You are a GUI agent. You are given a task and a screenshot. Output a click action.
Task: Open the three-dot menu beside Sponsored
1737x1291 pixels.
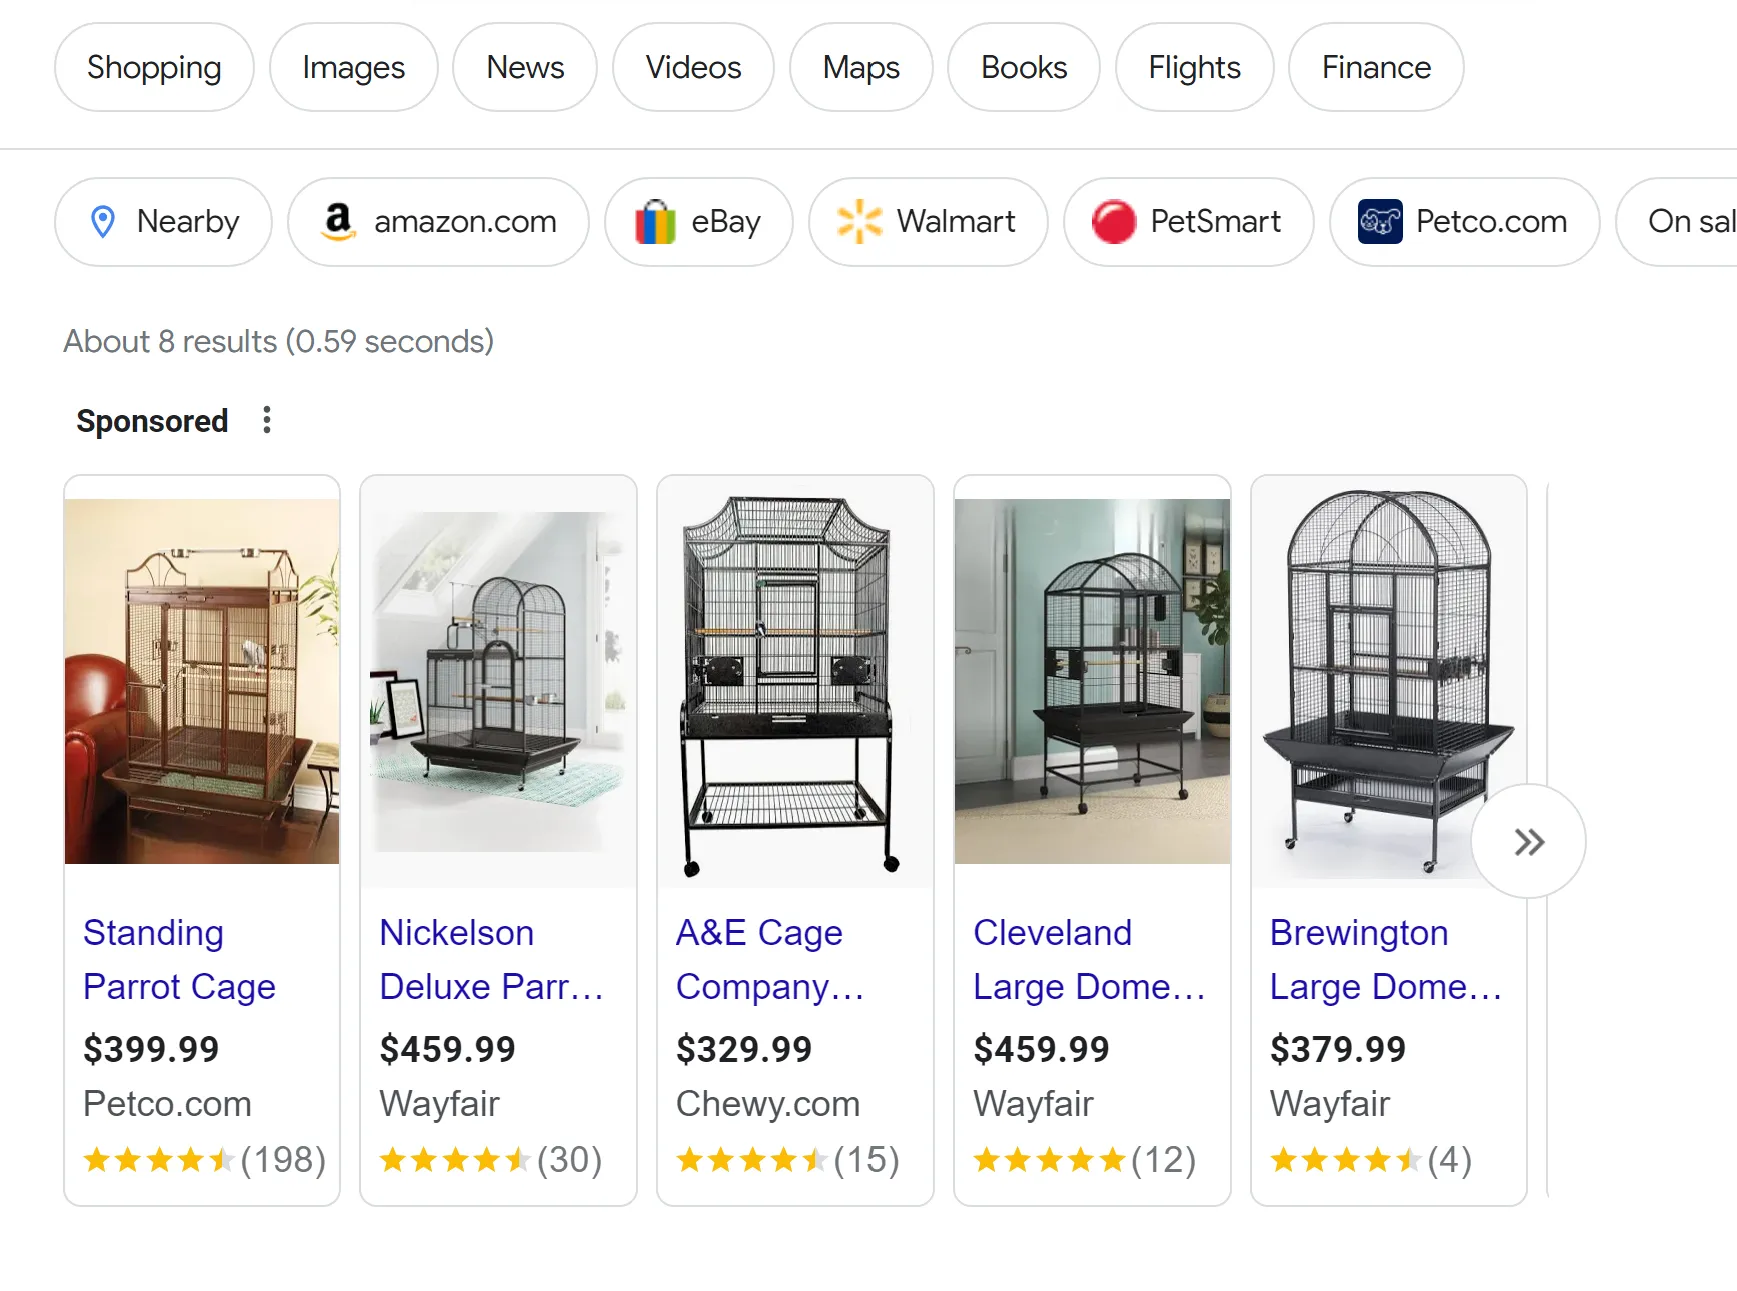pos(266,420)
